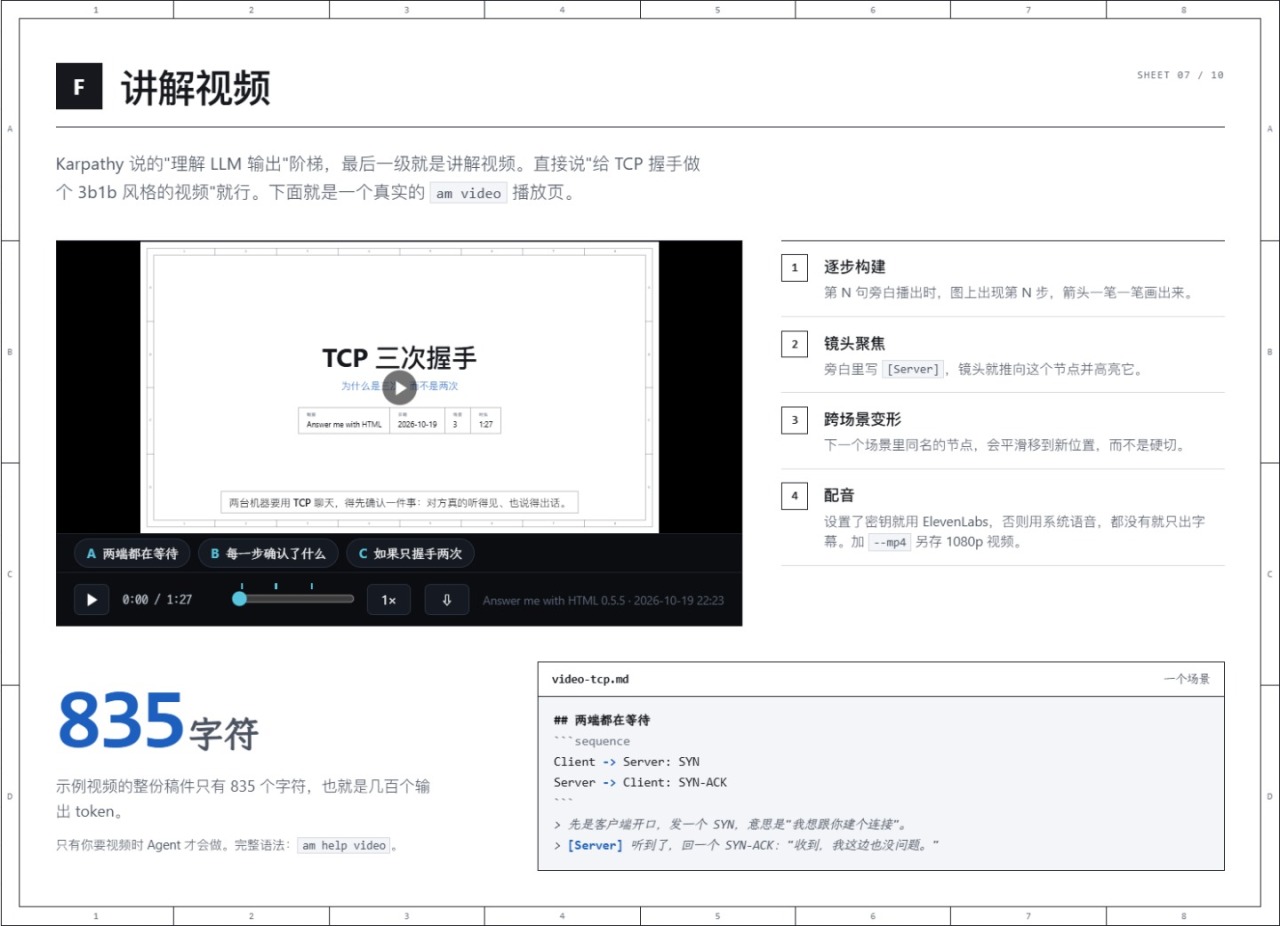Click the numbered box 3 beside 跨场景变形
The height and width of the screenshot is (926, 1280).
coord(794,420)
